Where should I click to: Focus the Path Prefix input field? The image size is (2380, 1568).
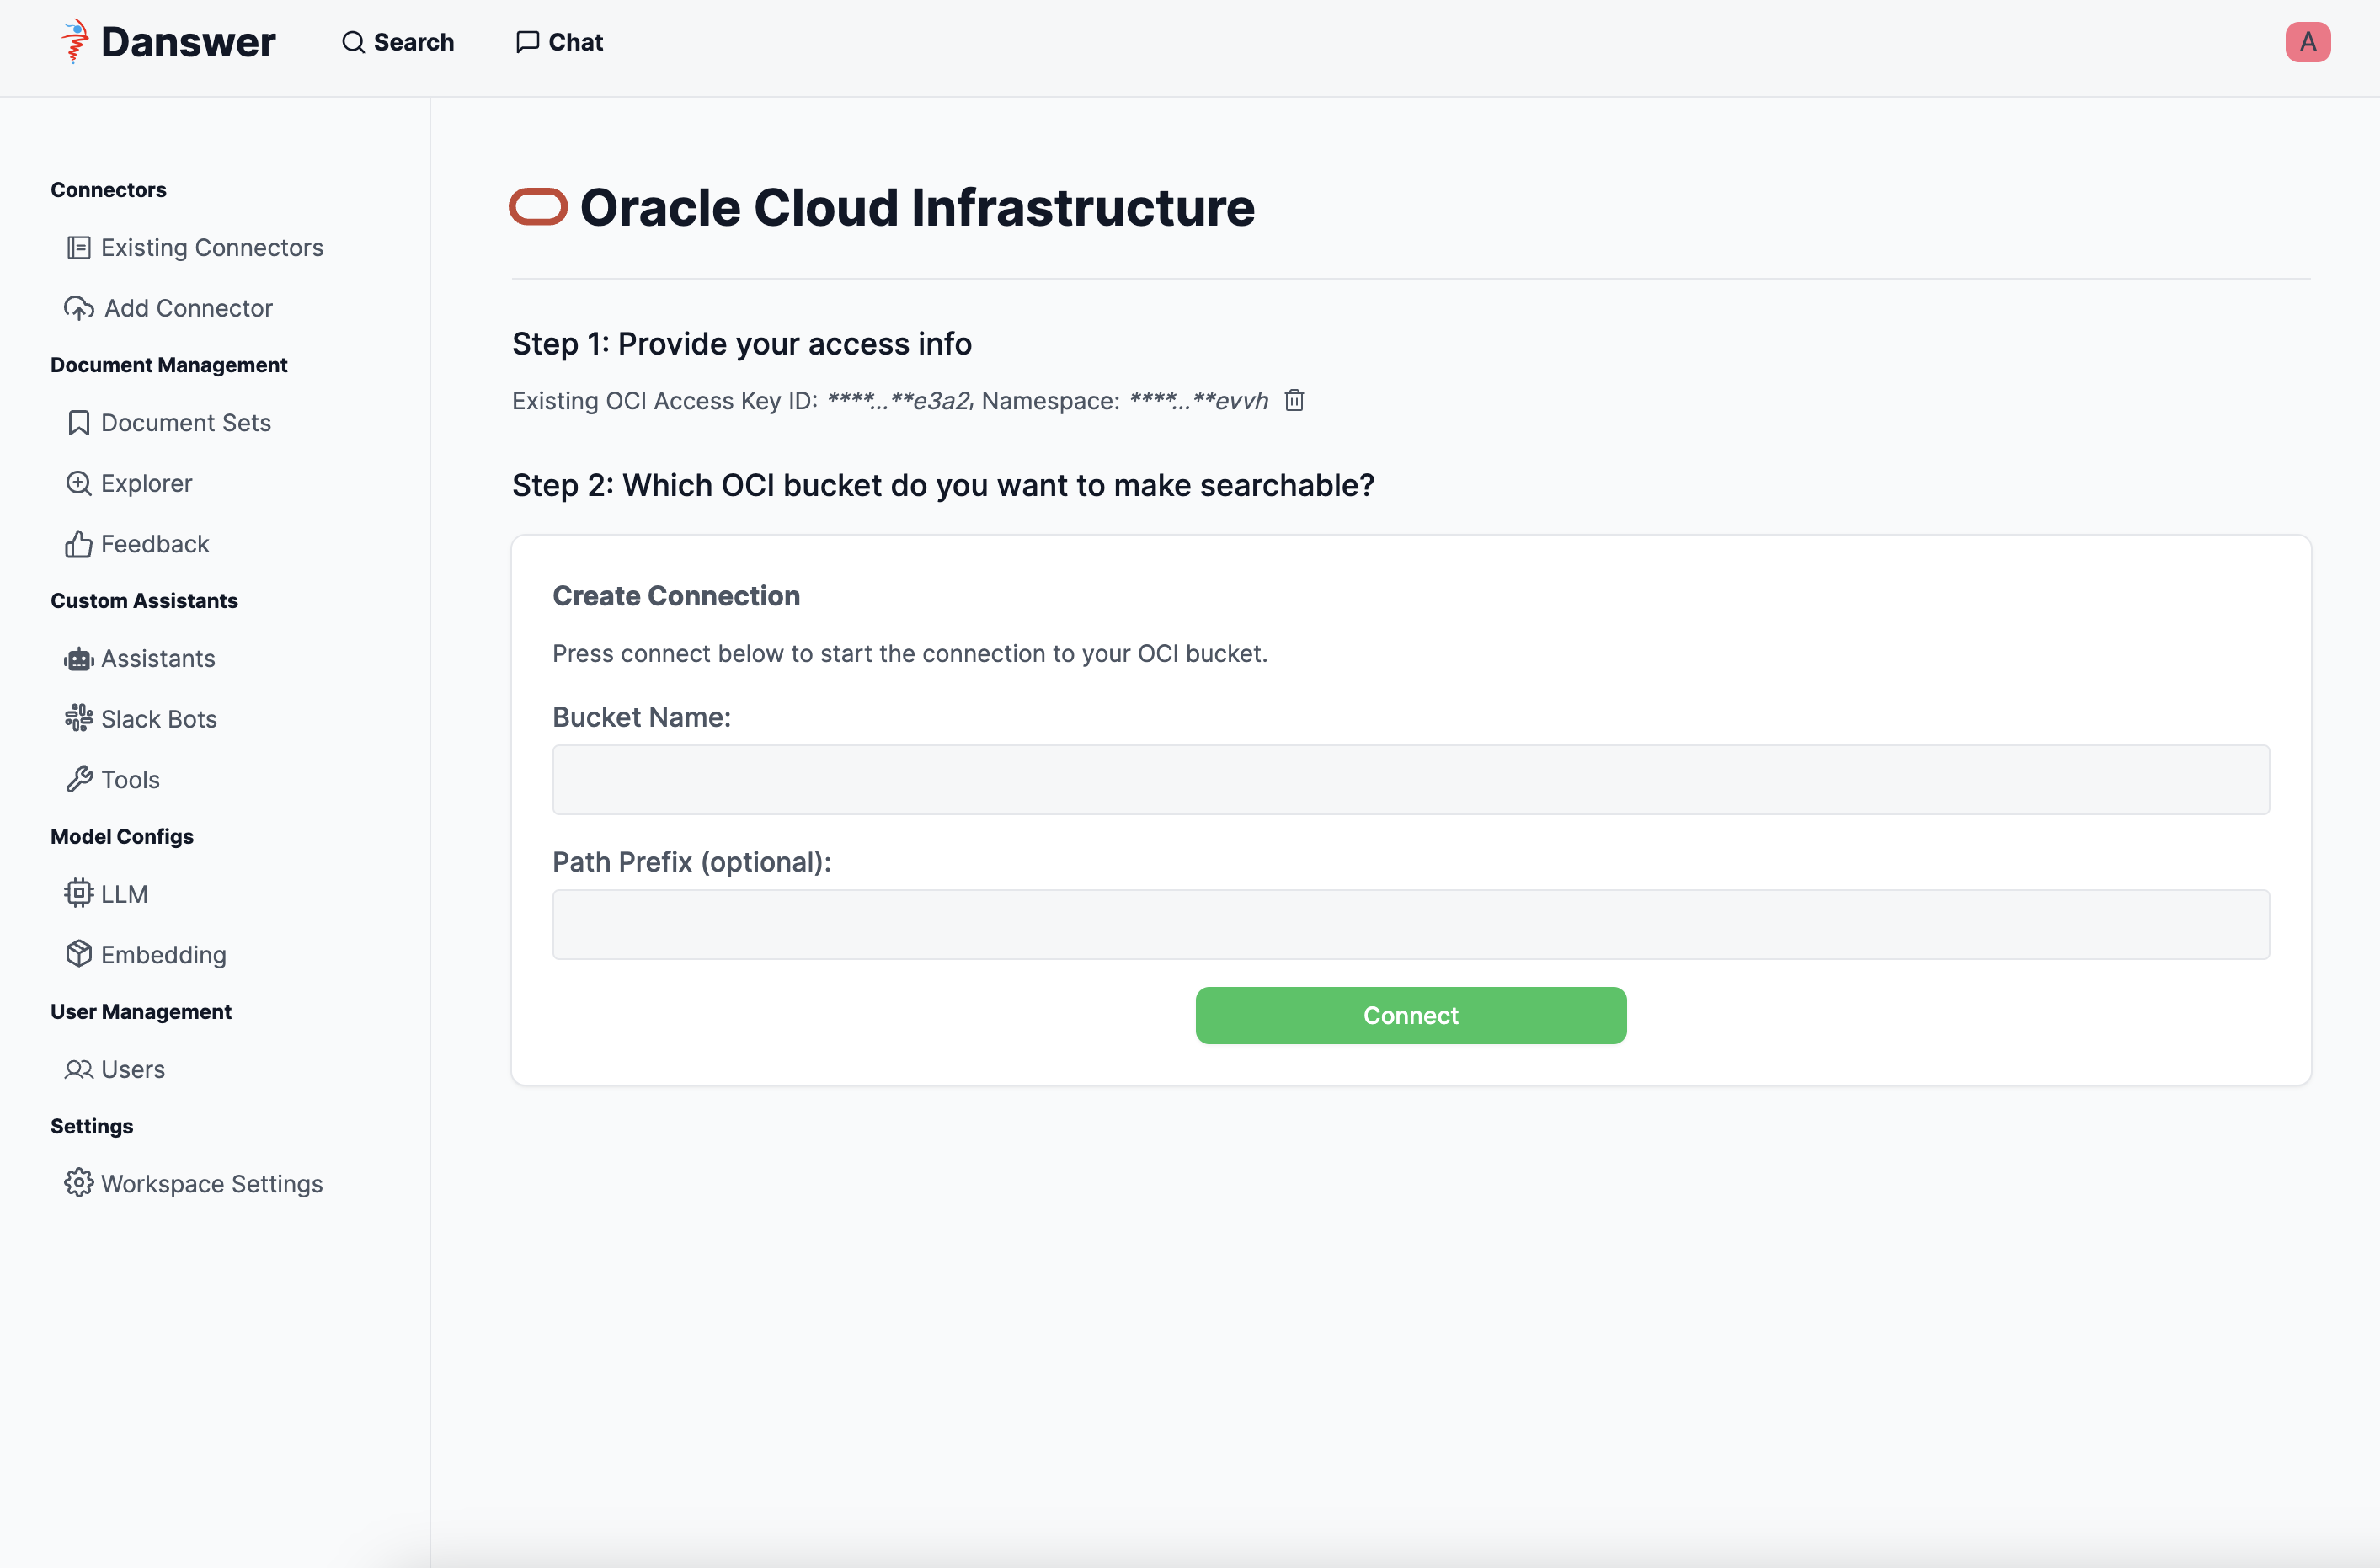pos(1410,925)
